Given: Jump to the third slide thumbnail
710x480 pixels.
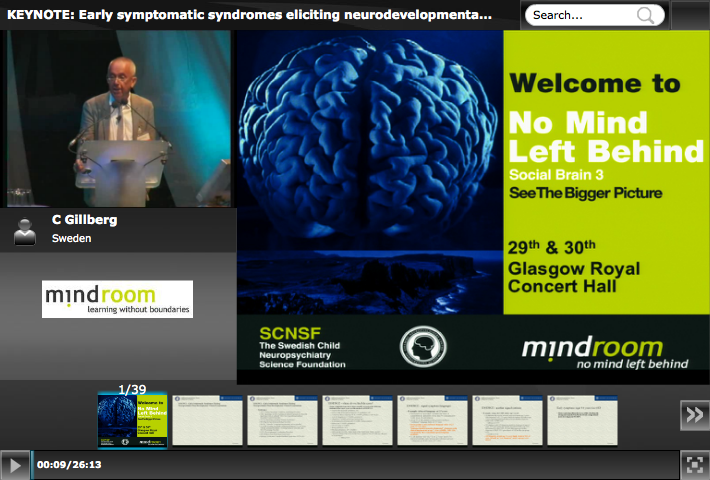Looking at the screenshot, I should point(283,420).
